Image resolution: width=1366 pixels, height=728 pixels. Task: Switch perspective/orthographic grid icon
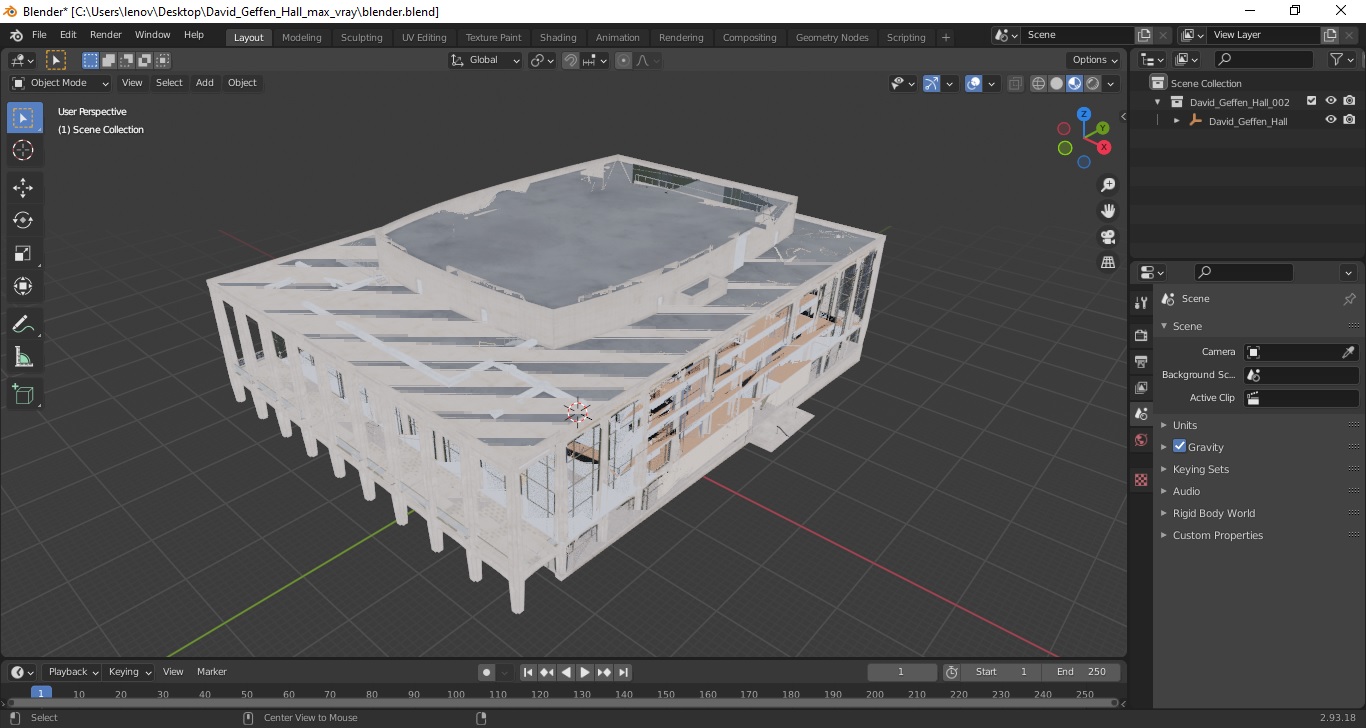(1108, 263)
